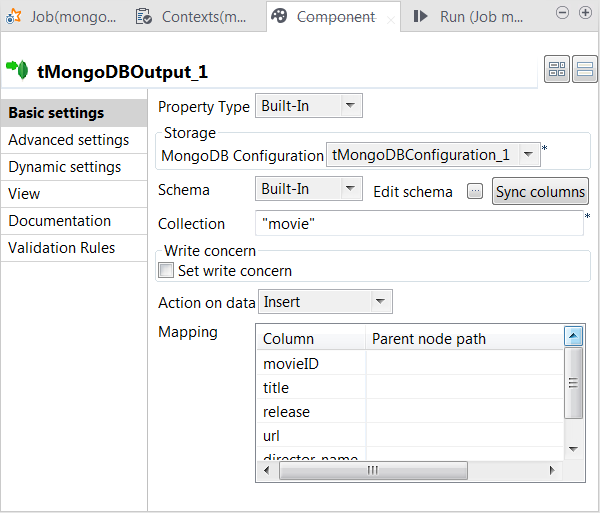Open Dynamic settings section

pyautogui.click(x=65, y=167)
